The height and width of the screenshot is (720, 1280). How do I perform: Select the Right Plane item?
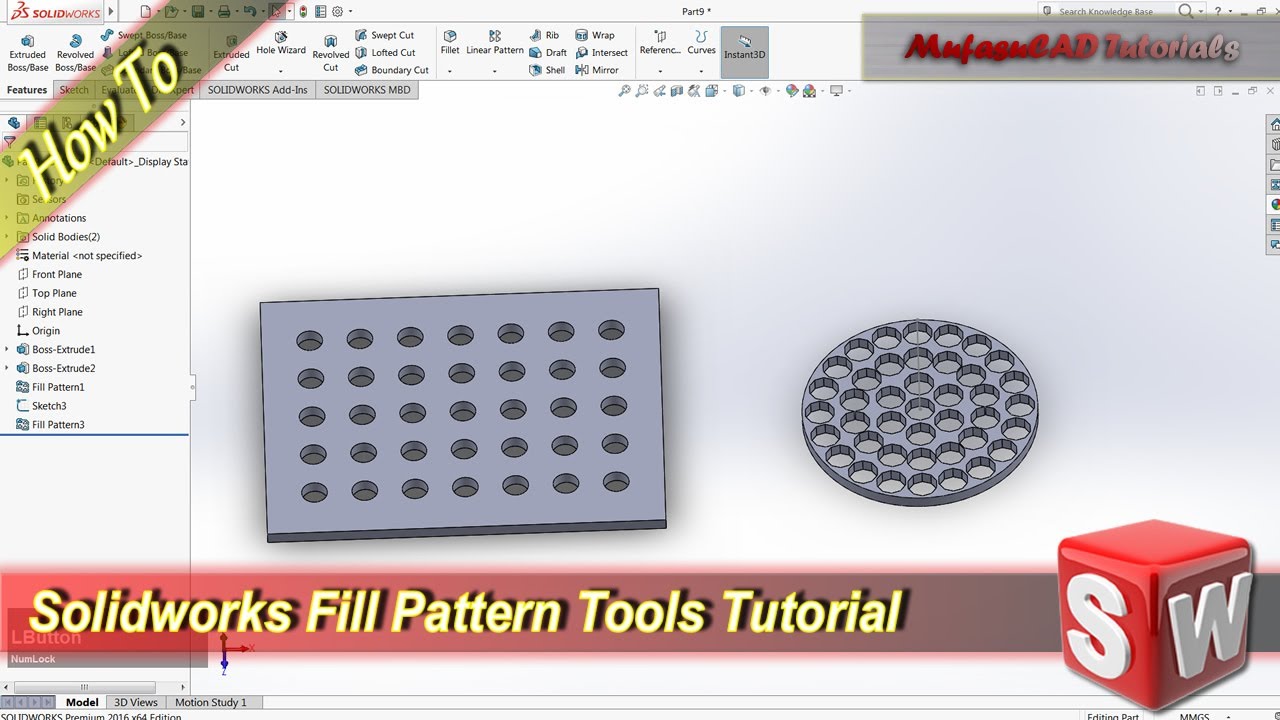pos(49,312)
